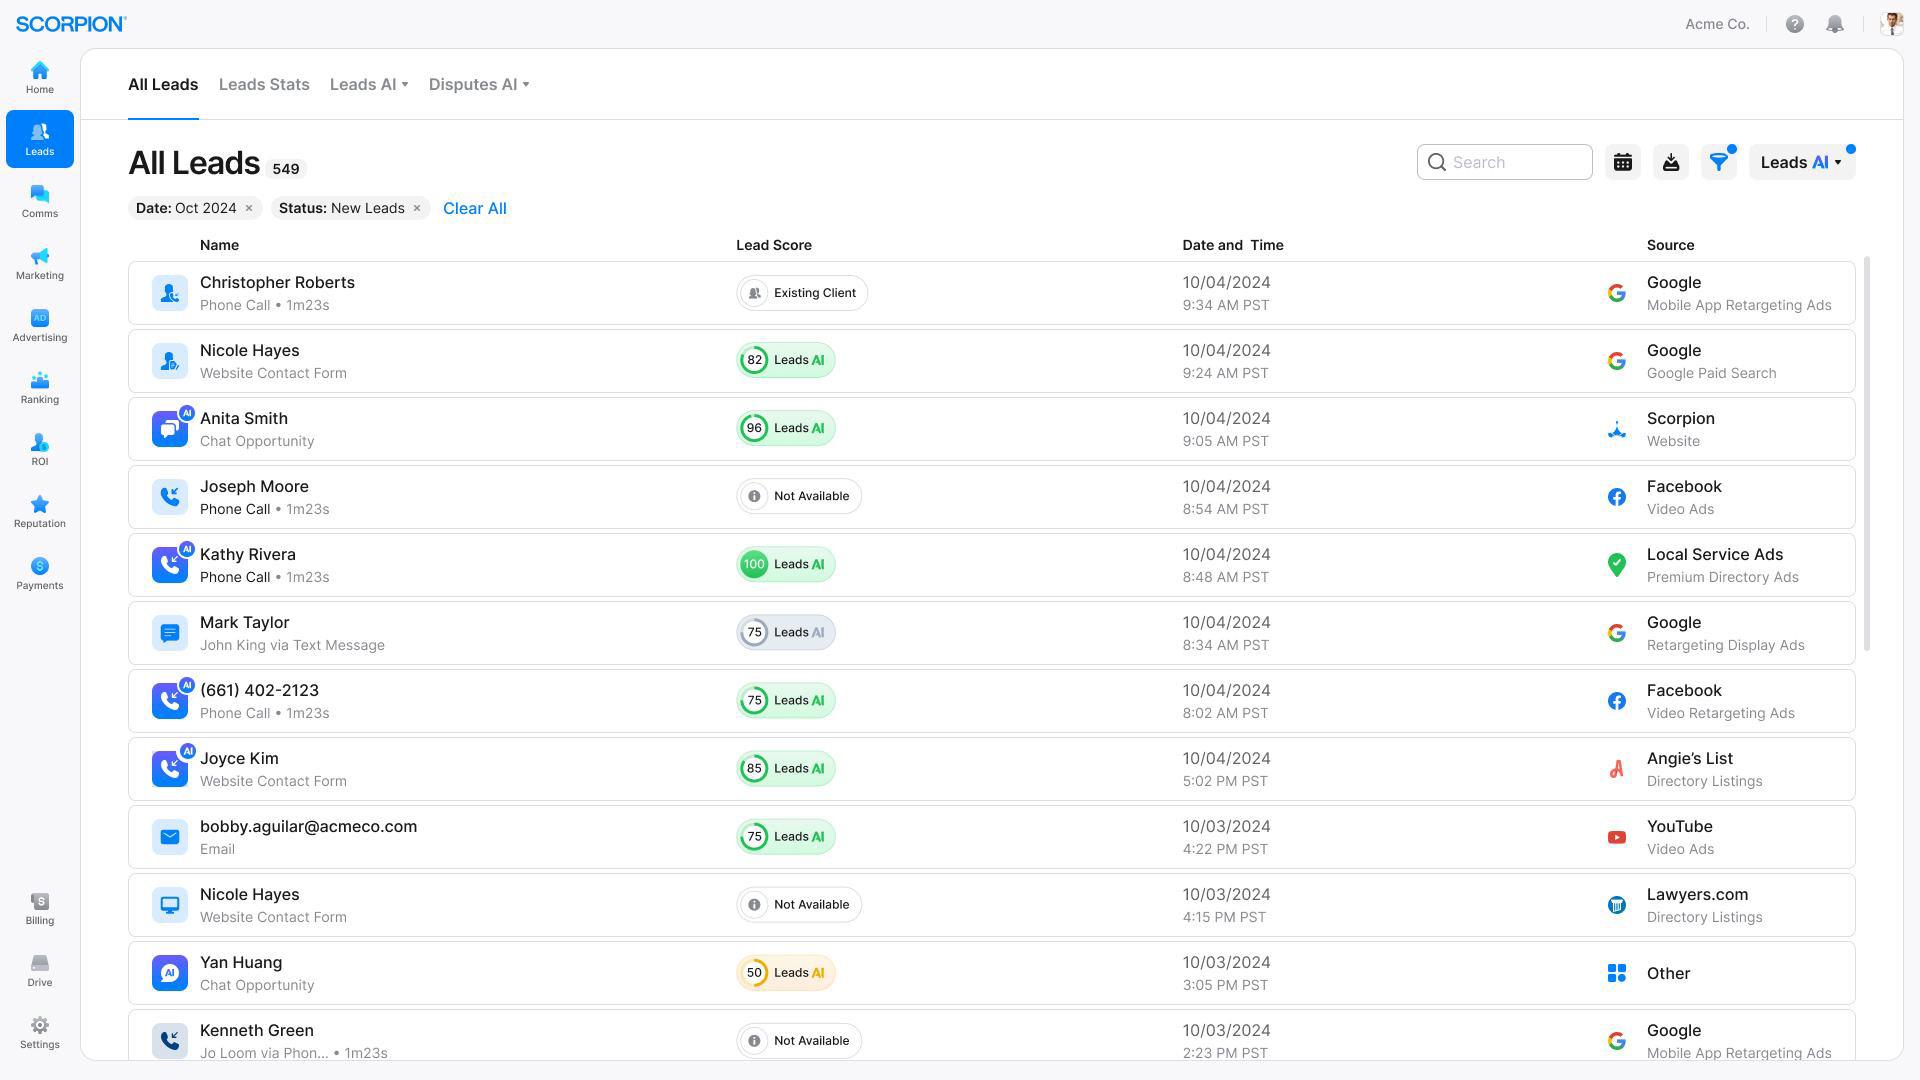Viewport: 1920px width, 1080px height.
Task: Open Payments in sidebar
Action: coord(40,574)
